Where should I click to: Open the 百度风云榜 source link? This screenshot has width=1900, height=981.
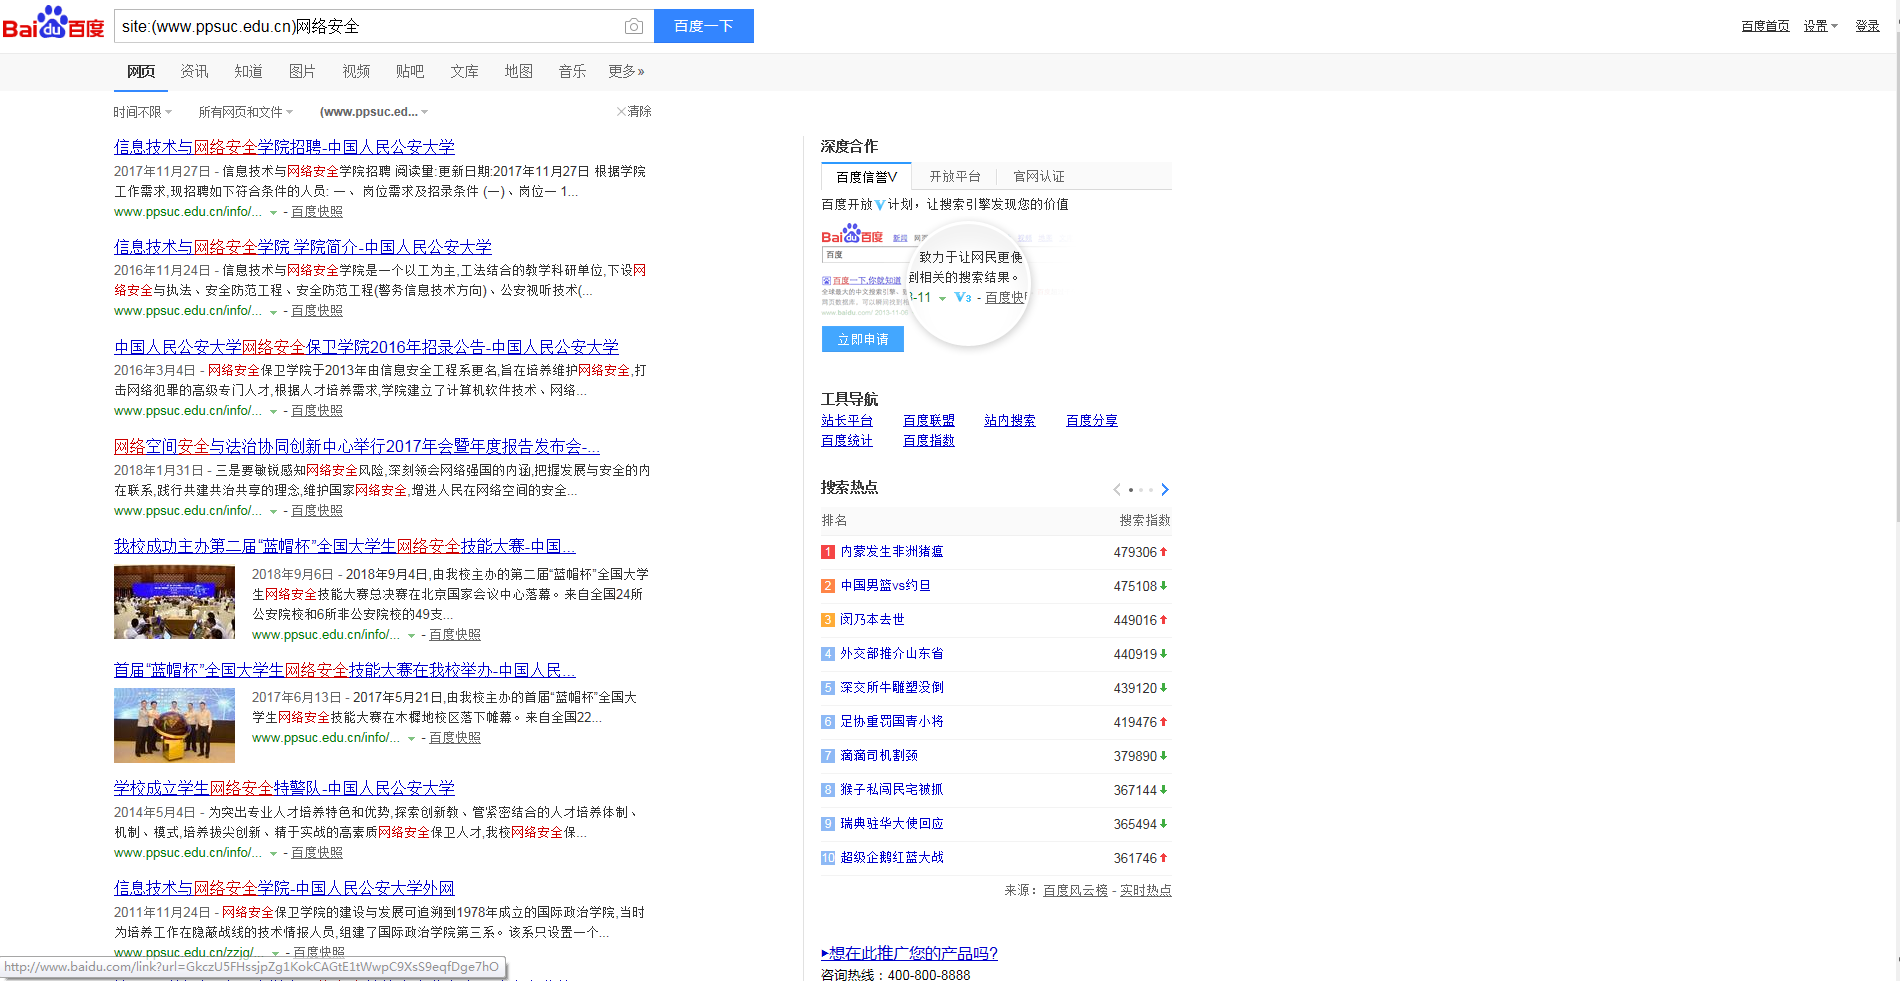tap(1075, 890)
